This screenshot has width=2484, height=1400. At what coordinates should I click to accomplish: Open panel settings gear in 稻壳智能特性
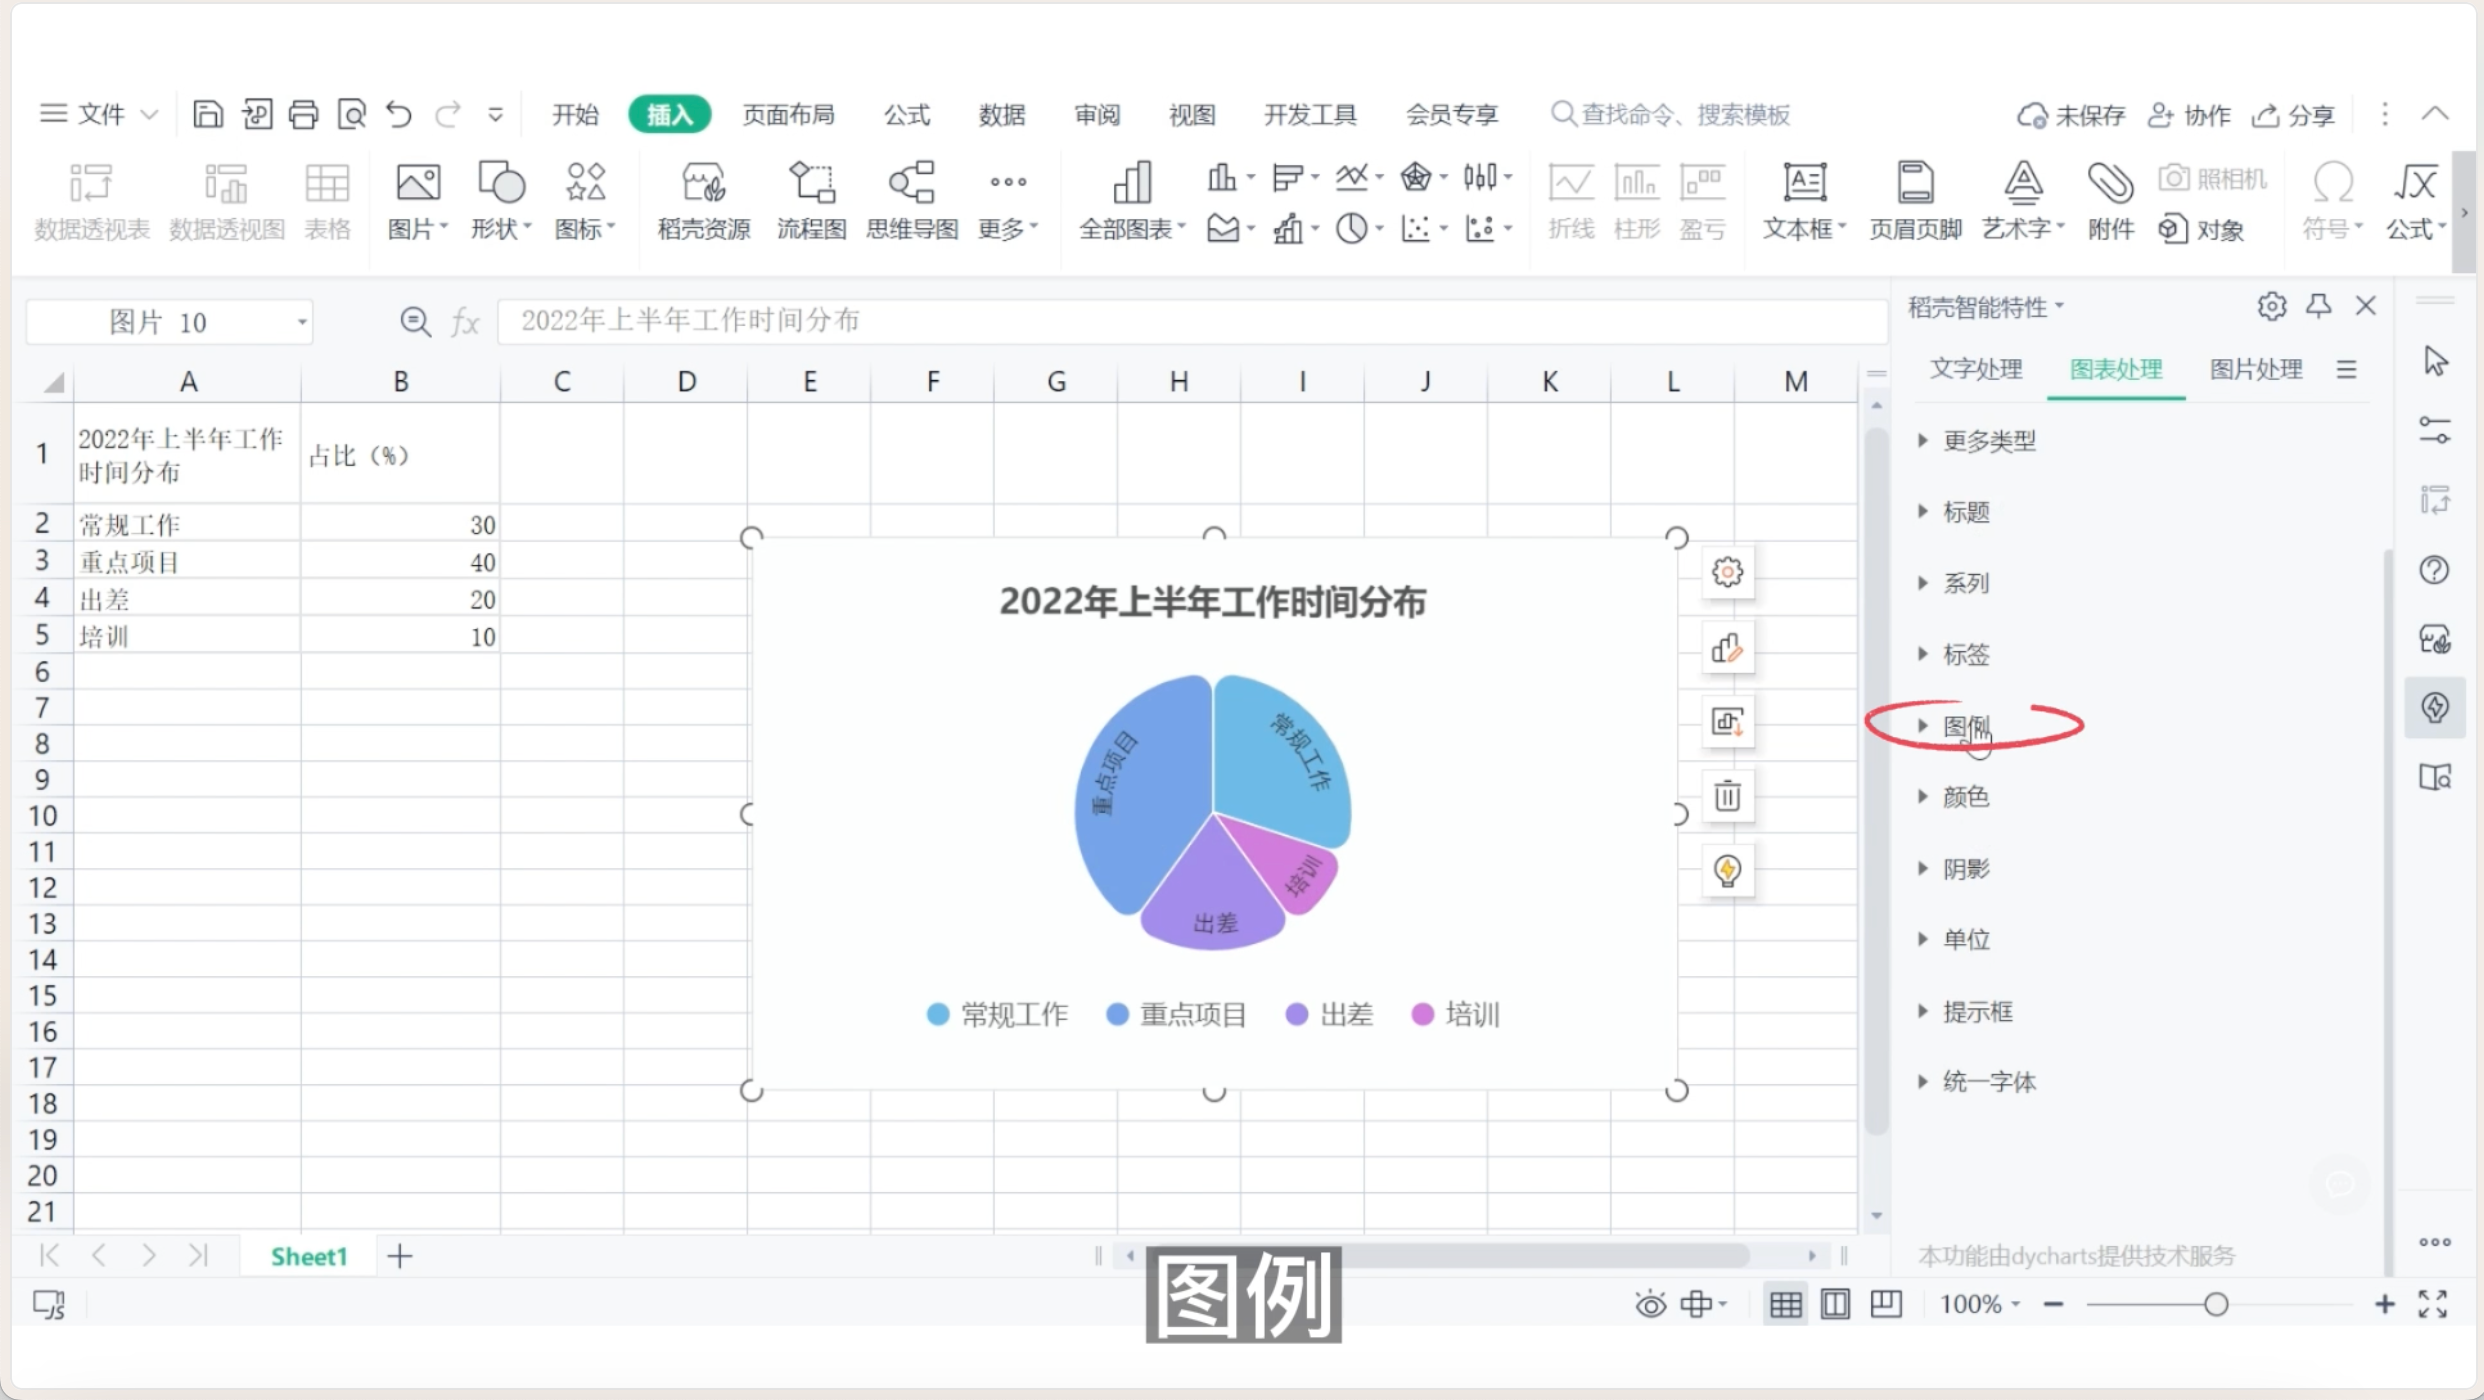pos(2272,306)
